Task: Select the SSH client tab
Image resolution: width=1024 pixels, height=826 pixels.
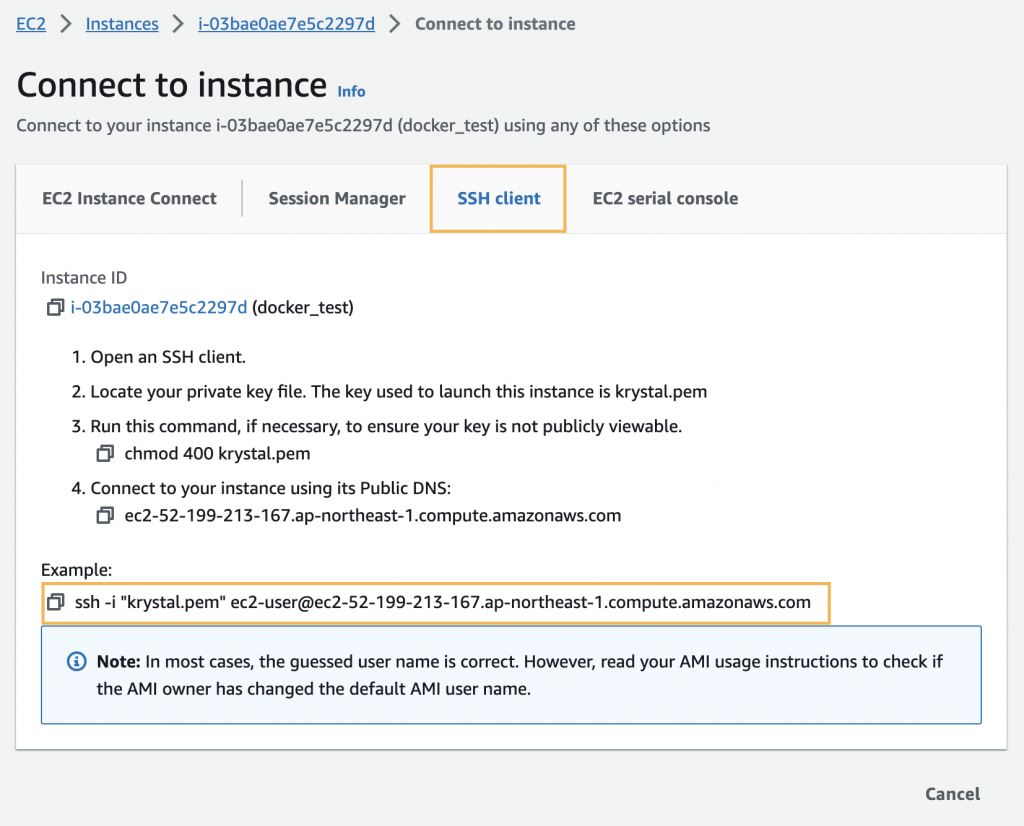Action: 498,198
